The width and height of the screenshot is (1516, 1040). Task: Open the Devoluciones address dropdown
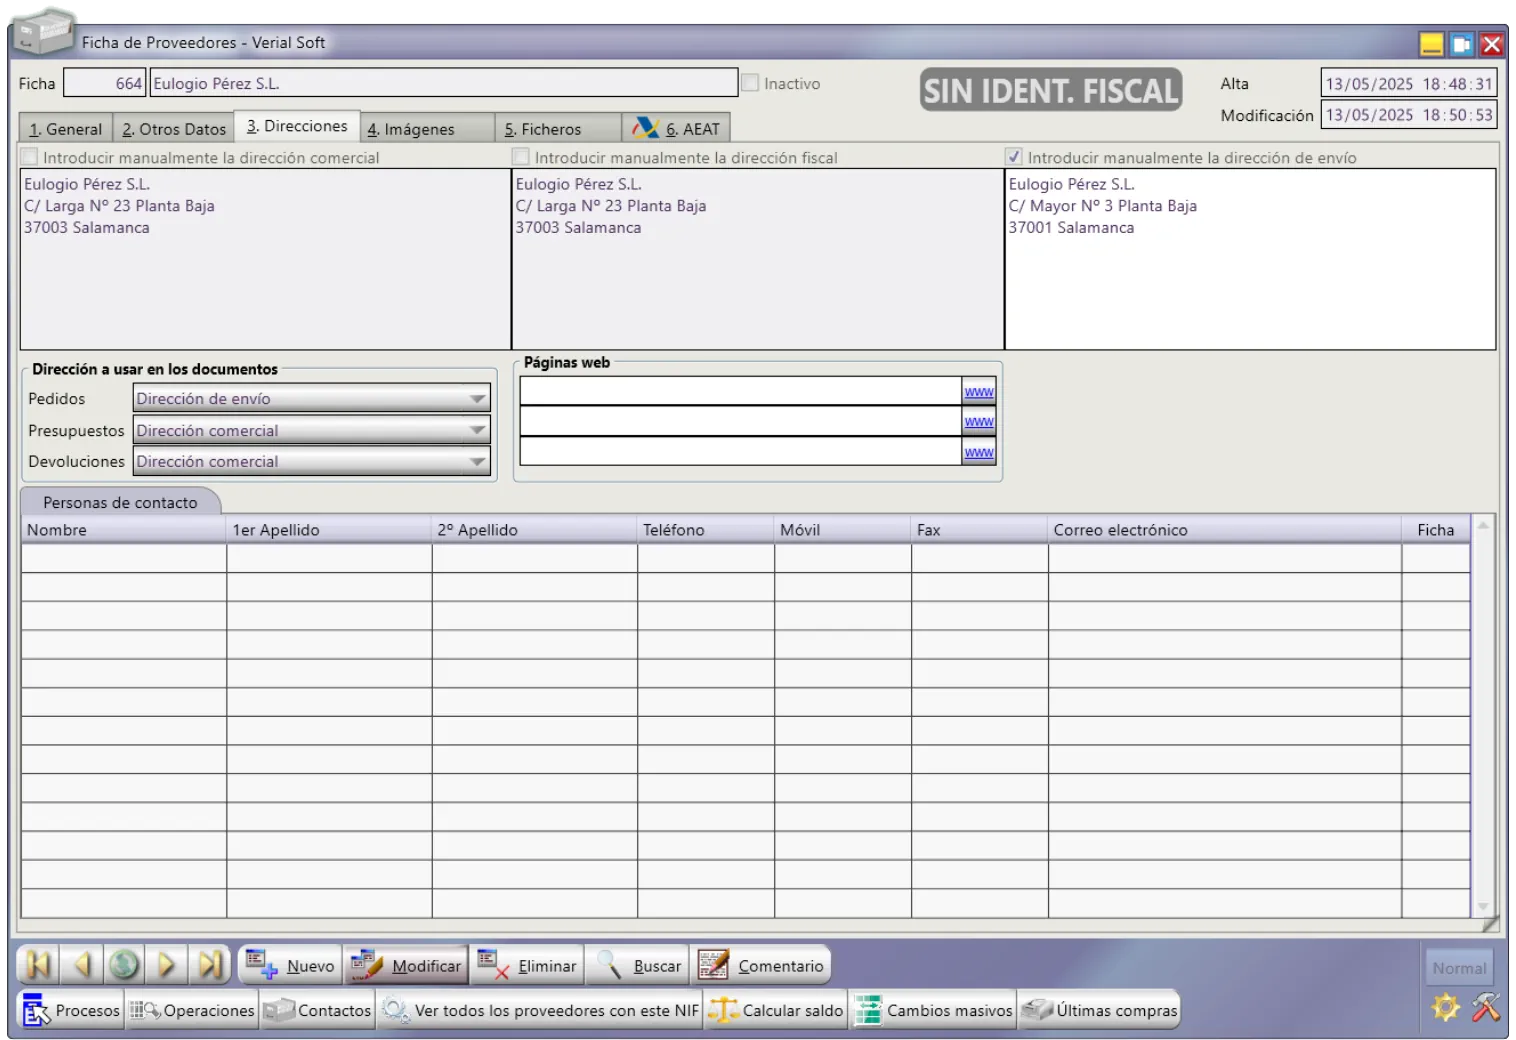pos(477,462)
